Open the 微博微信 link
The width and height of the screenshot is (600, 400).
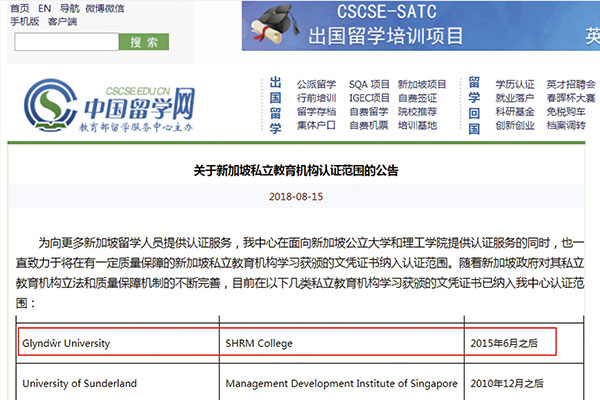point(104,8)
